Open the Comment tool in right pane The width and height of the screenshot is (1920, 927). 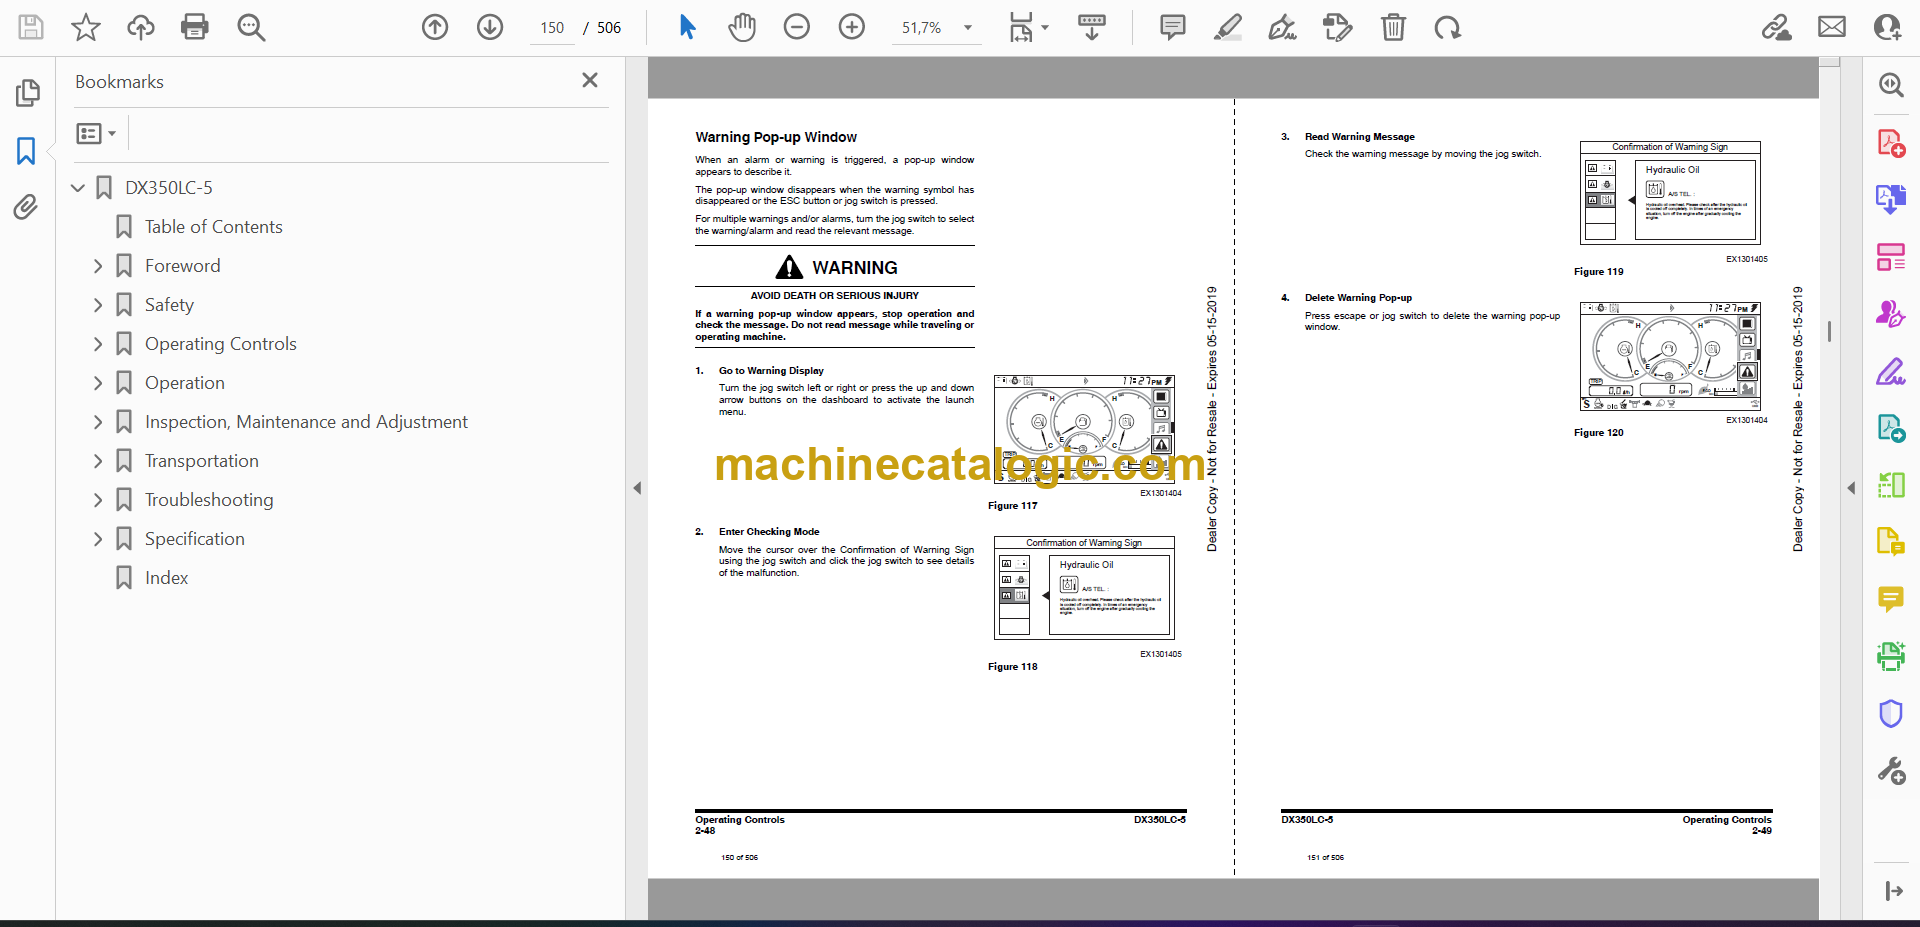click(x=1890, y=599)
